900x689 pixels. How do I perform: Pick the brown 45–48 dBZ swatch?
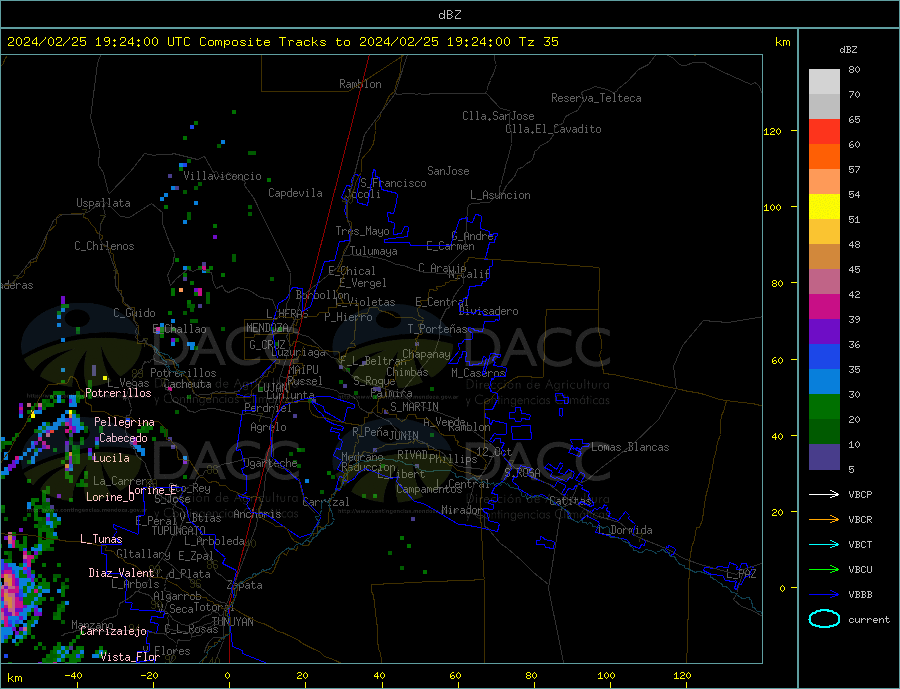point(824,257)
